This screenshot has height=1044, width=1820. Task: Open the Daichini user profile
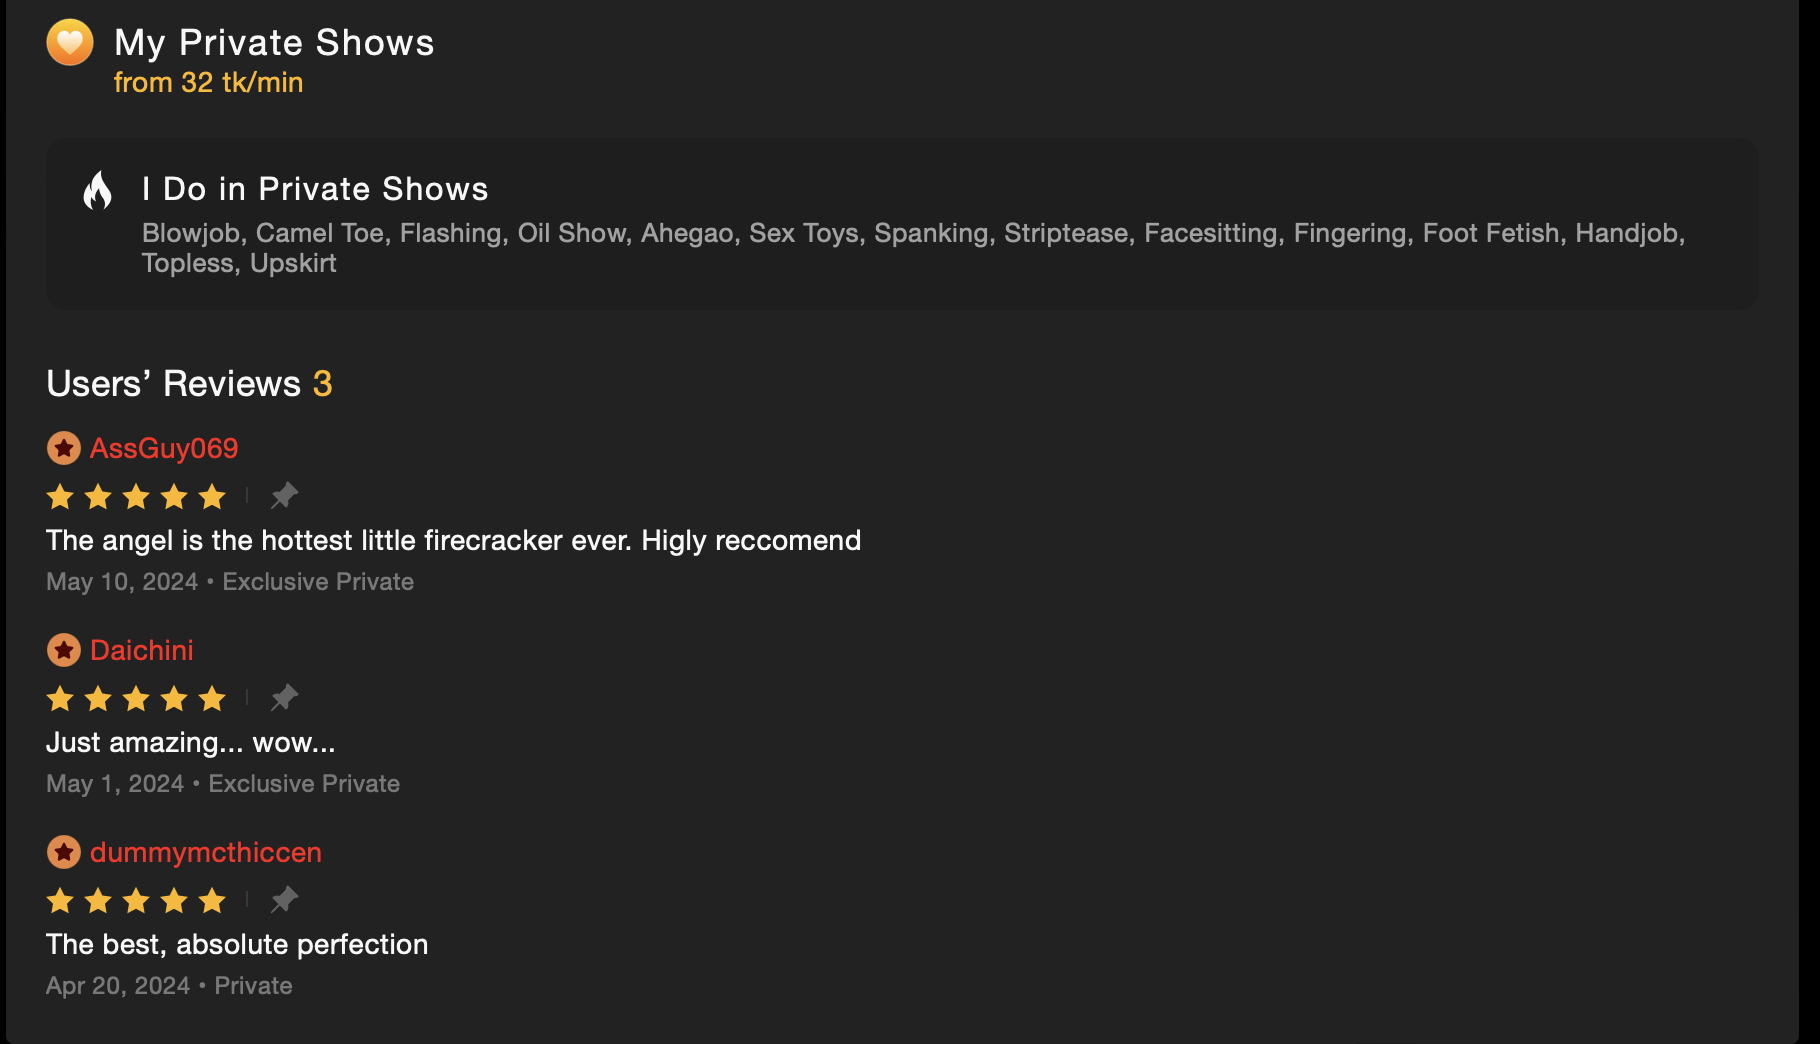142,651
